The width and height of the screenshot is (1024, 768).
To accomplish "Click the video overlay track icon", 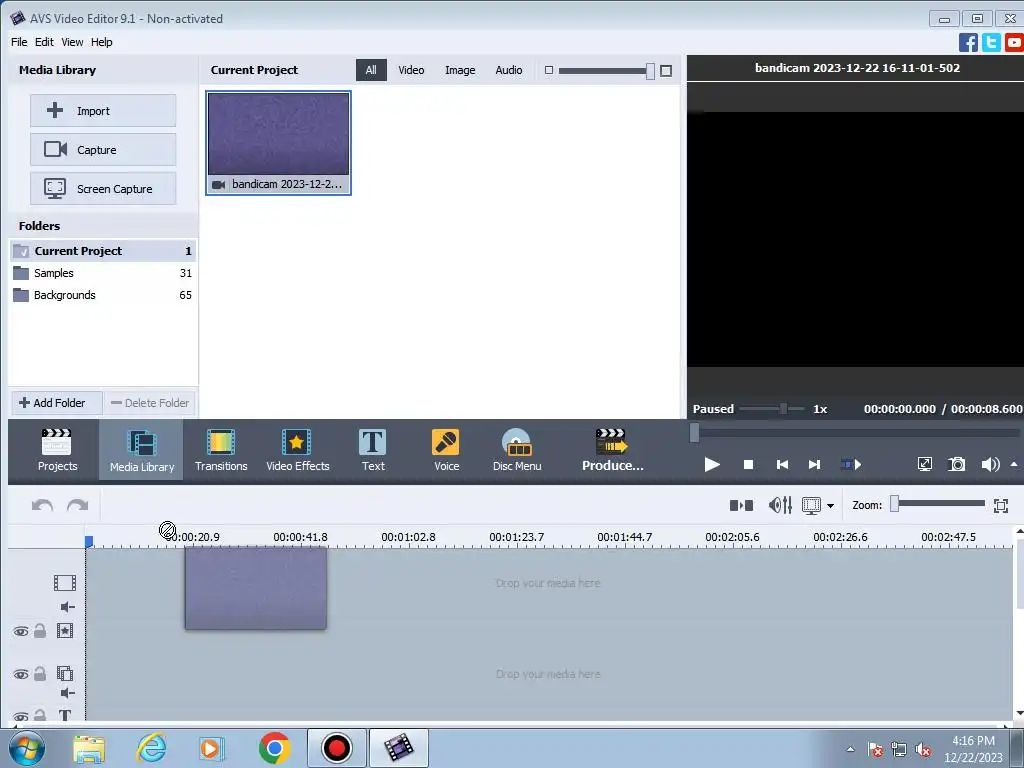I will coord(65,673).
